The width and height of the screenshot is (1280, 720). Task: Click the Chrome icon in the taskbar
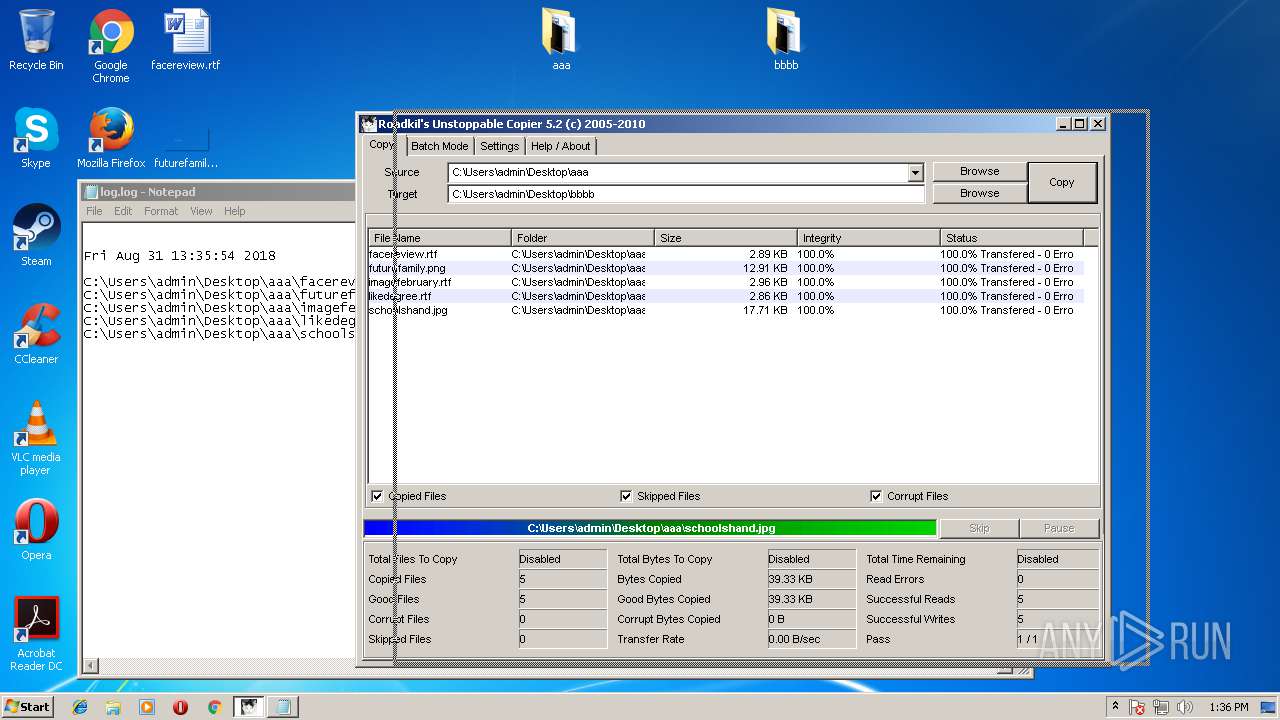tap(214, 707)
